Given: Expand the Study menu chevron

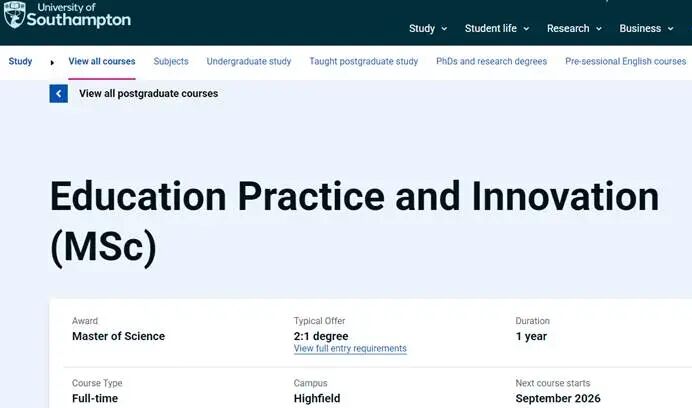Looking at the screenshot, I should (x=444, y=29).
